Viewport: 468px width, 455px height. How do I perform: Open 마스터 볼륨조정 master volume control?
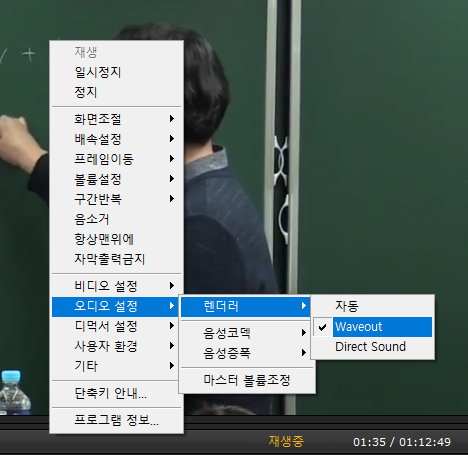pos(247,380)
